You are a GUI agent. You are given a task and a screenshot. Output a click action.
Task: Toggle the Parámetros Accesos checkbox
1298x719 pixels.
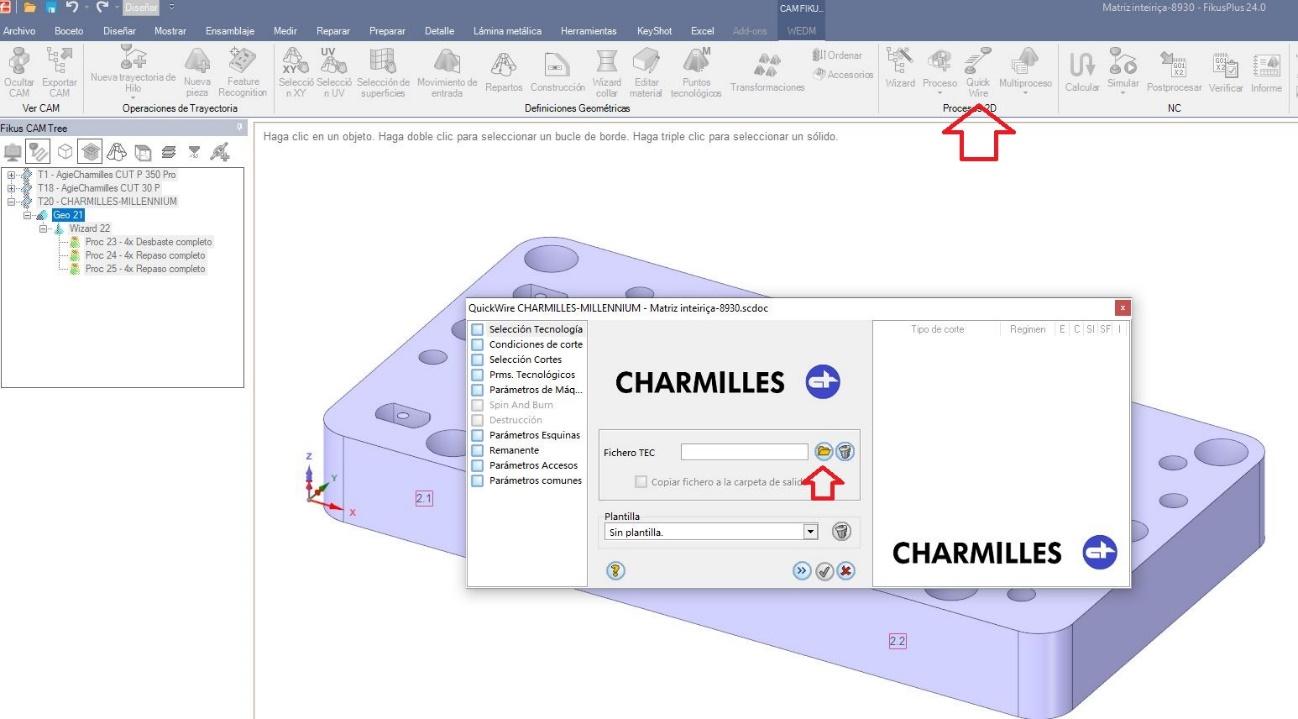pyautogui.click(x=478, y=465)
